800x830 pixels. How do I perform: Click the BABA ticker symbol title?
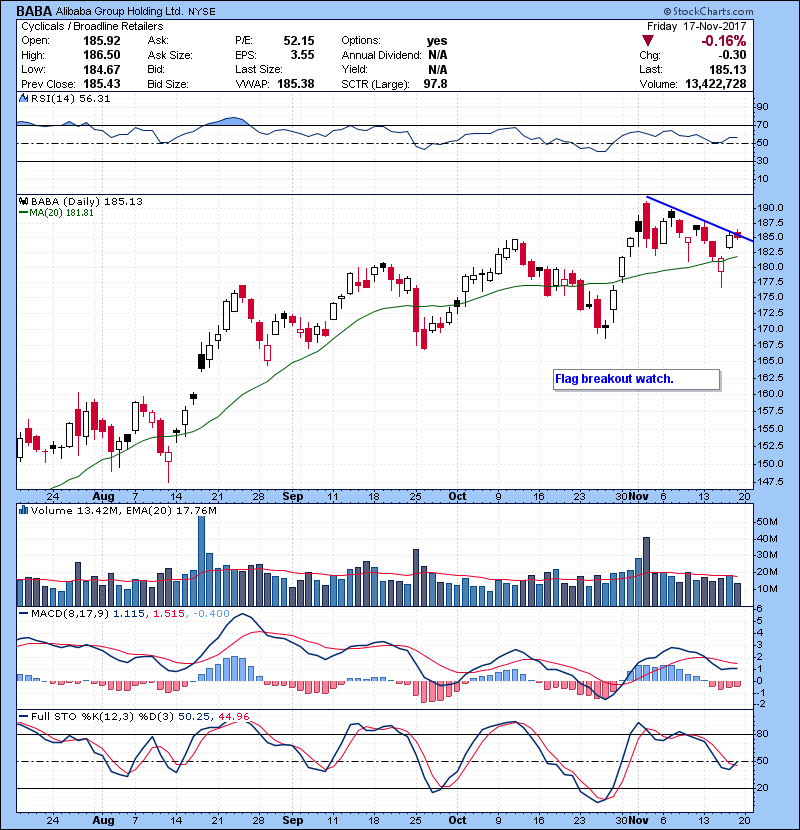(34, 11)
